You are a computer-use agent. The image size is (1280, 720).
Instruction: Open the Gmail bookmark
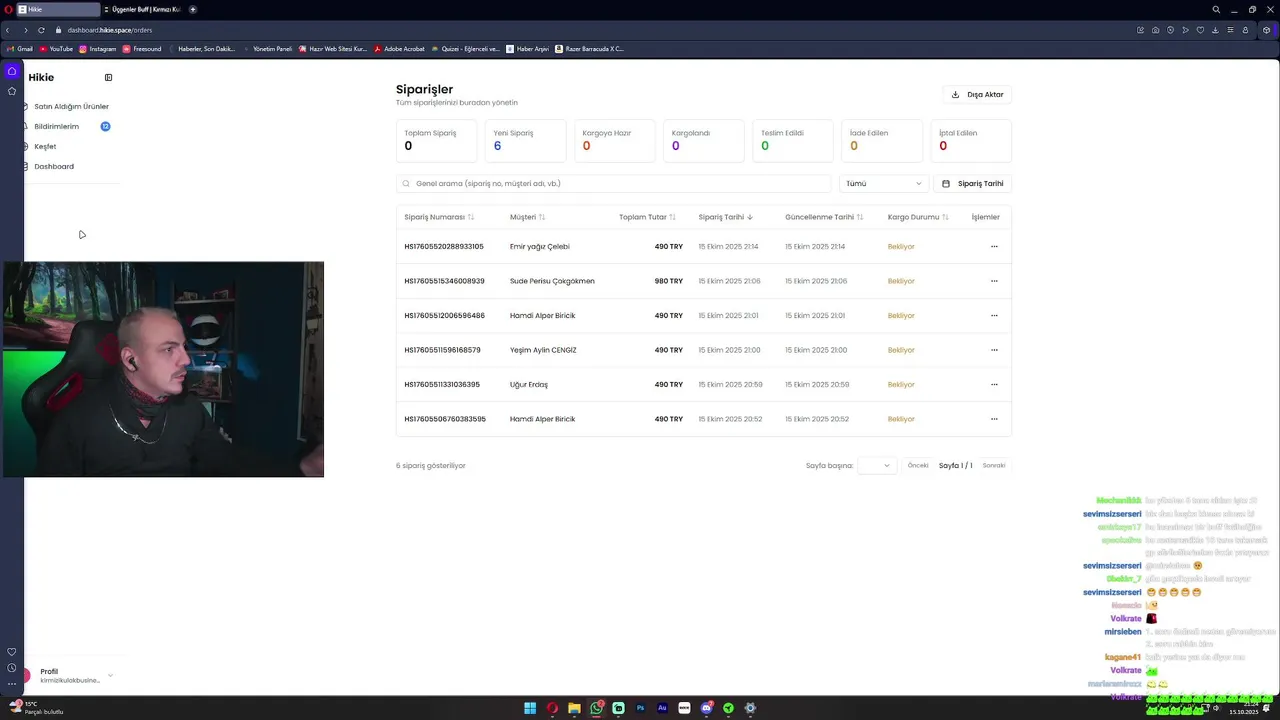(20, 48)
